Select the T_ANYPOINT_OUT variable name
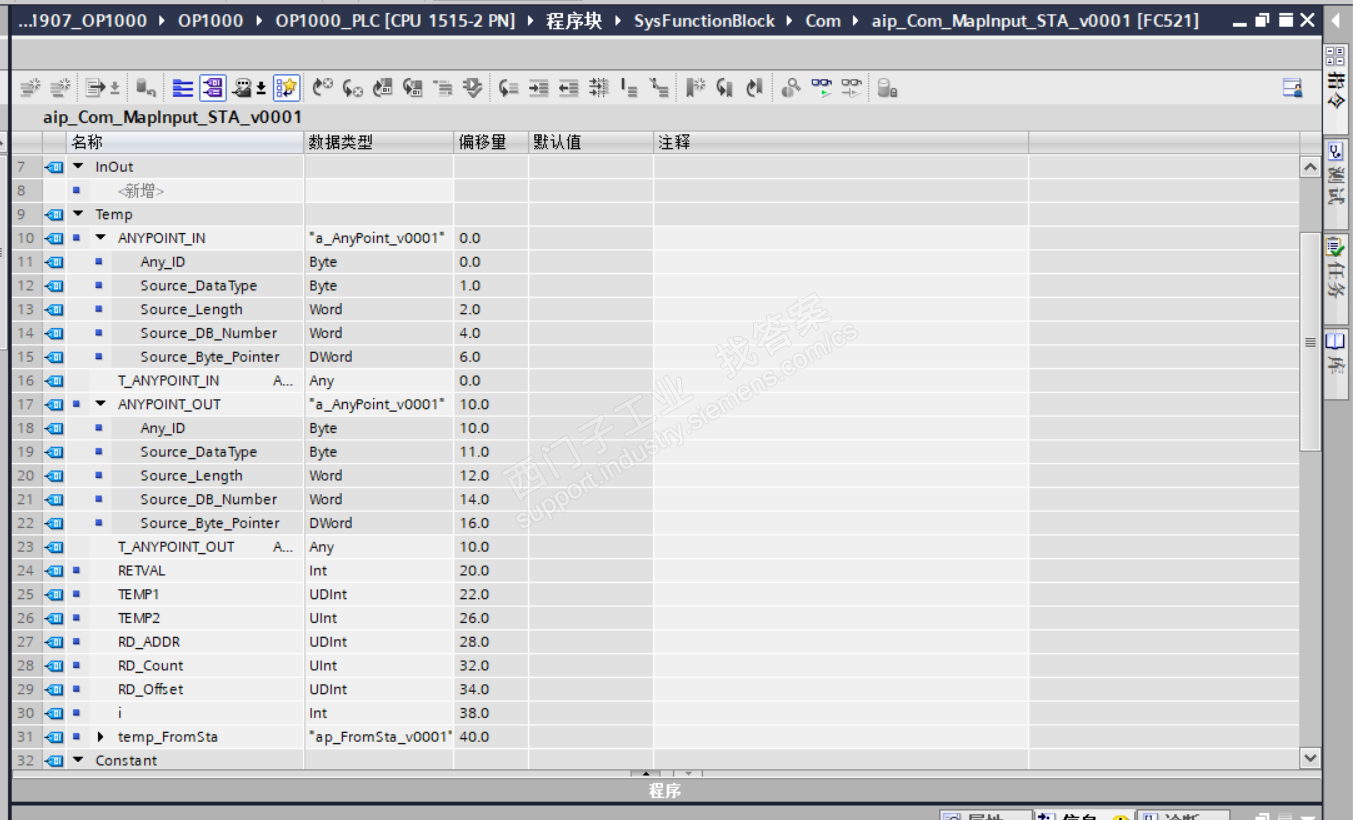This screenshot has width=1353, height=820. pos(176,547)
